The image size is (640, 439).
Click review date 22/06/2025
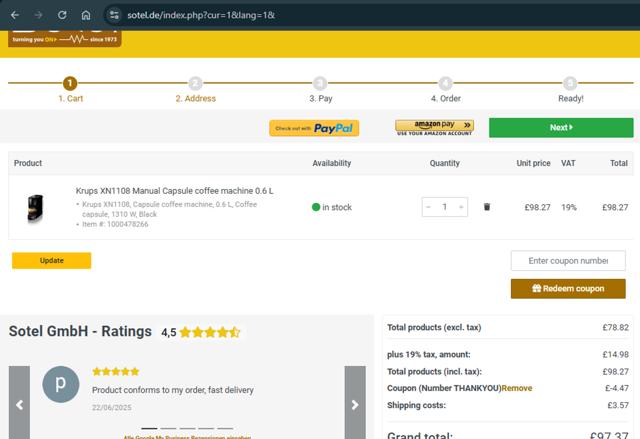click(x=111, y=408)
